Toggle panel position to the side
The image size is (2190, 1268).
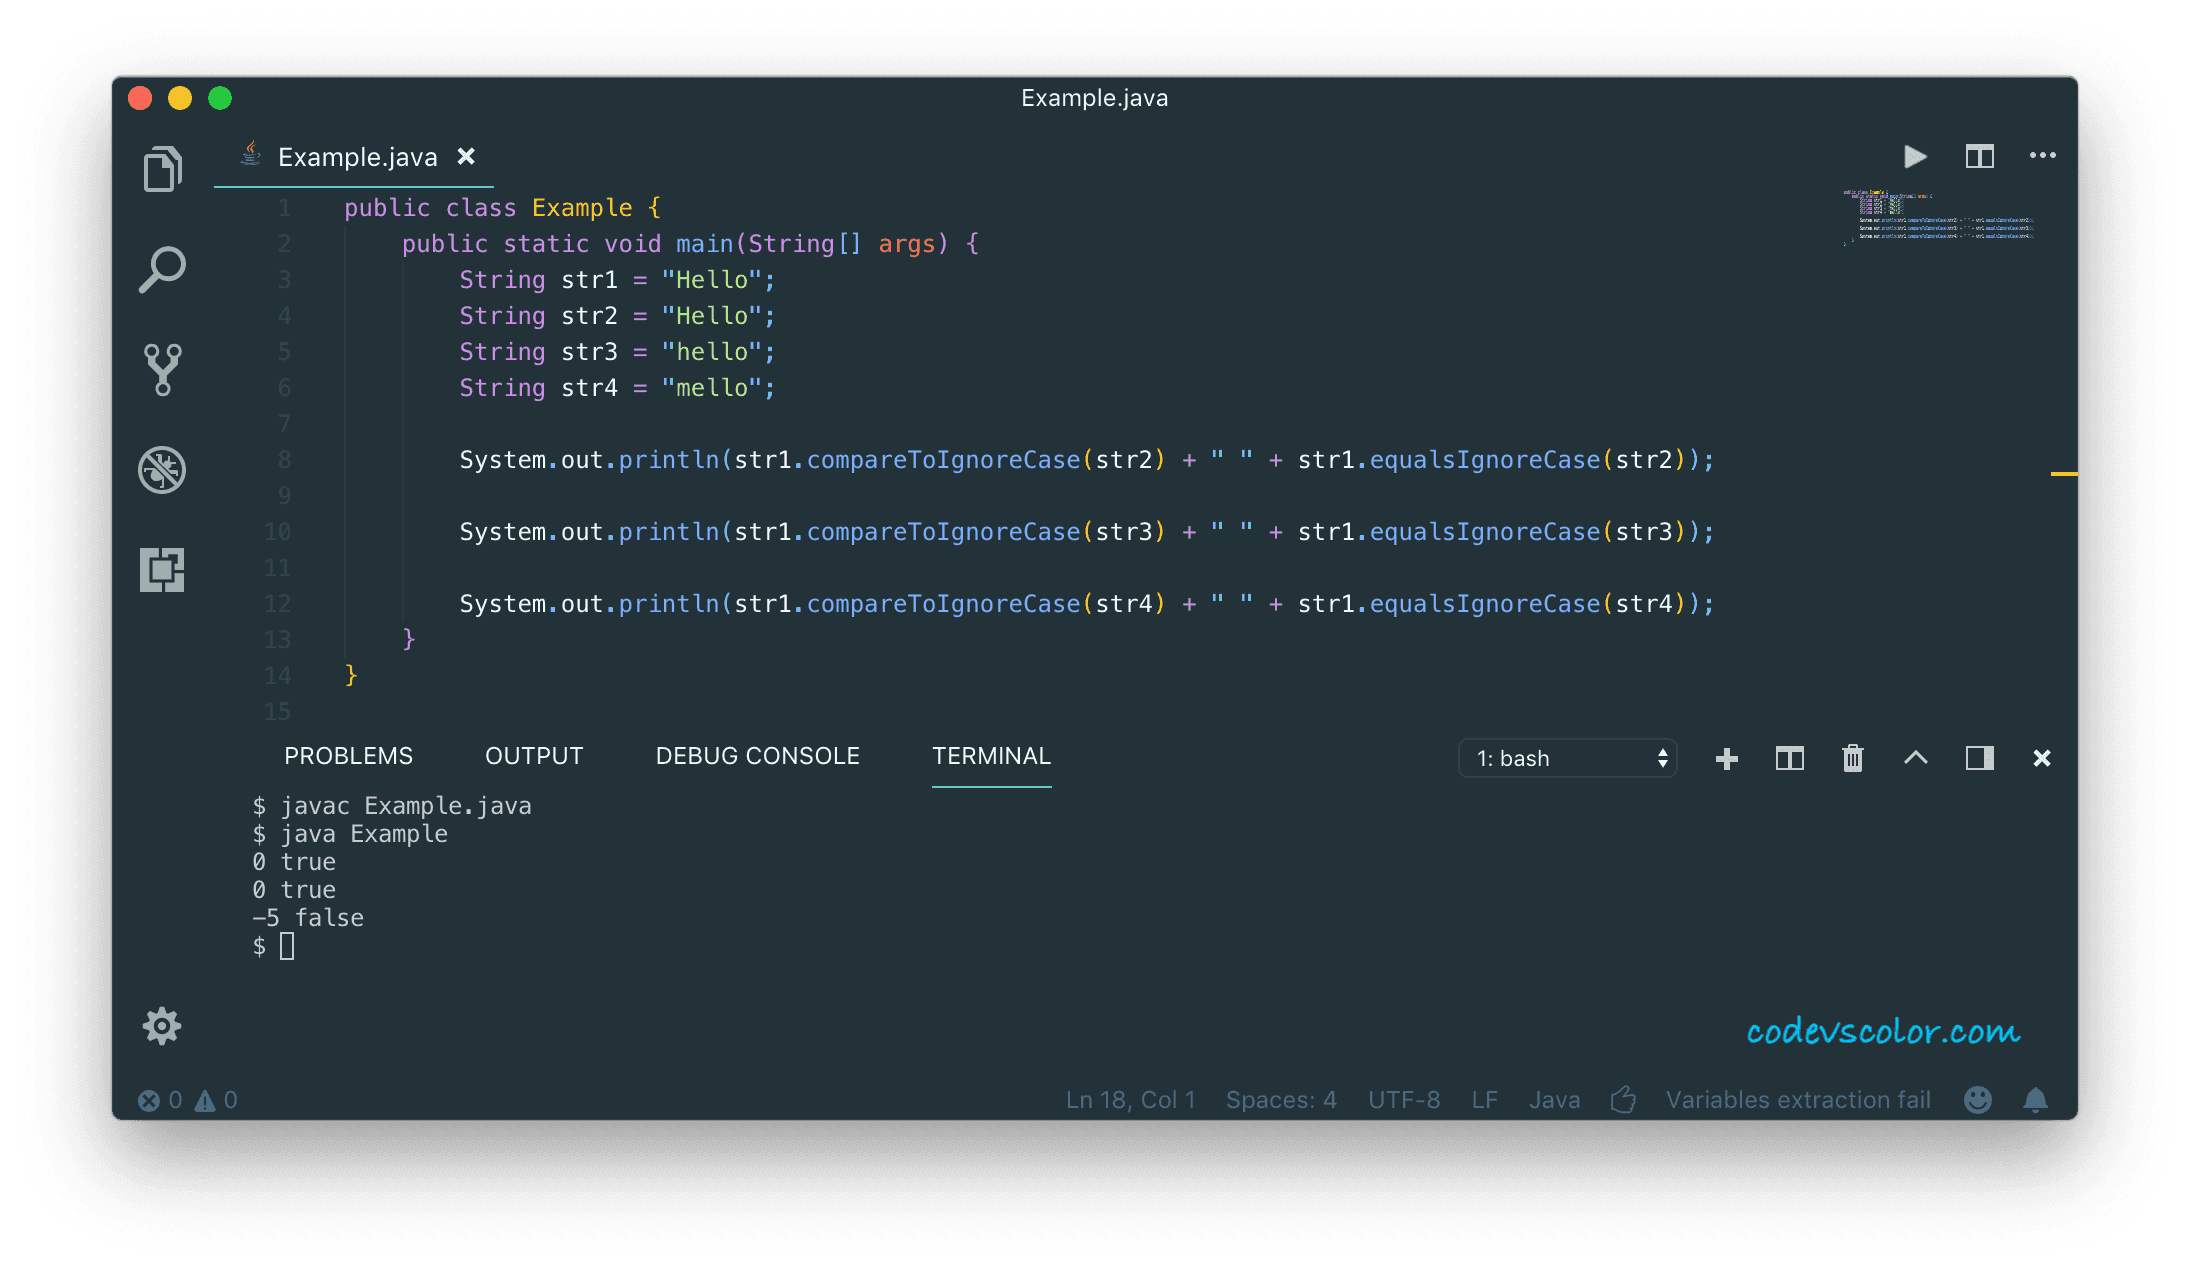tap(1979, 758)
